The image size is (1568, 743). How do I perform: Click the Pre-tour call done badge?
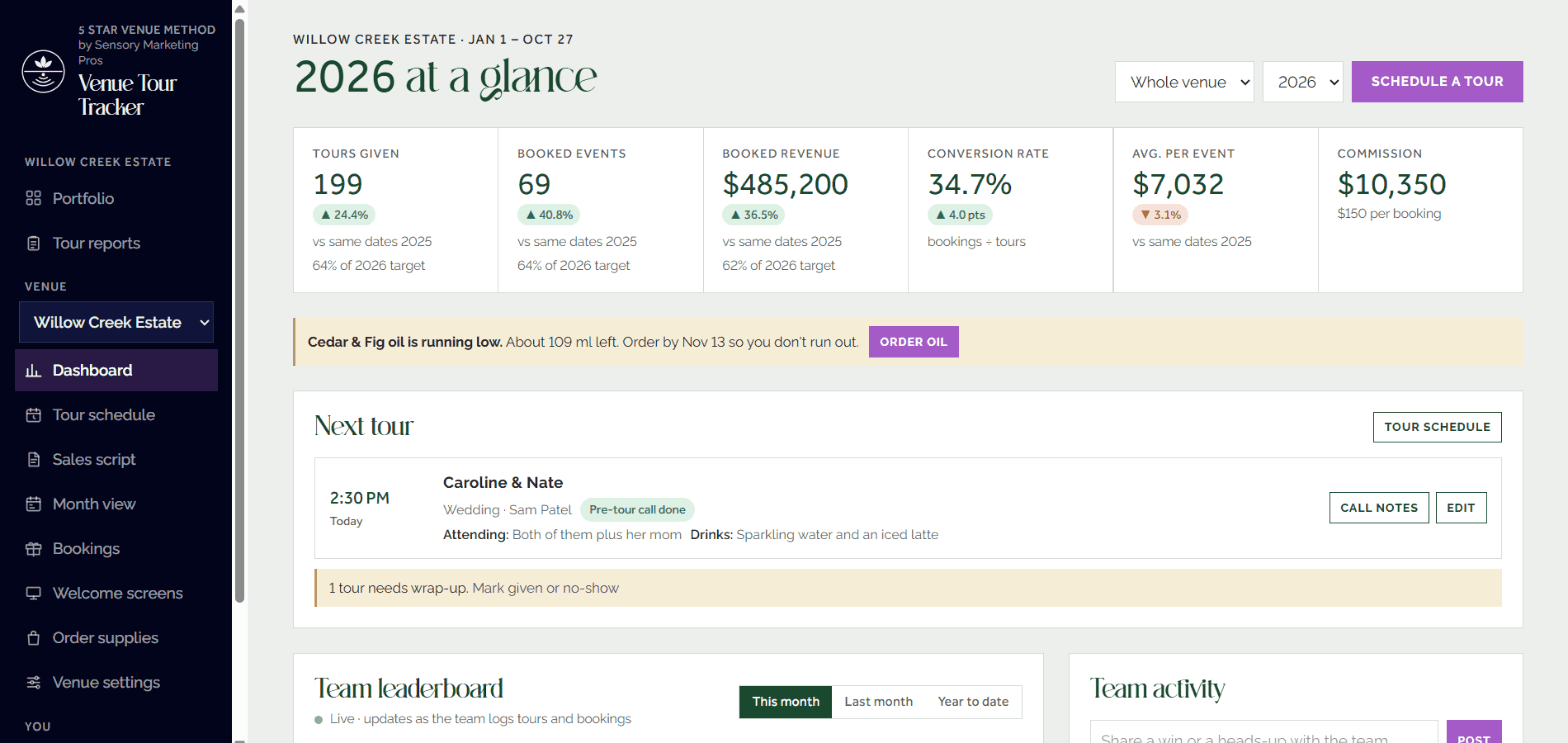637,509
